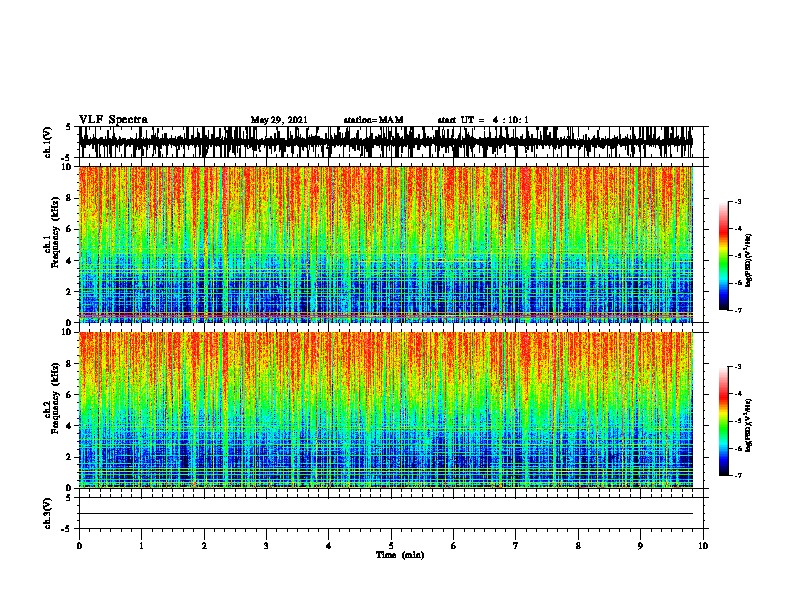Click the "2" kHz tick of ch.1 spectrogram
Viewport: 792px width, 612px height.
point(70,292)
